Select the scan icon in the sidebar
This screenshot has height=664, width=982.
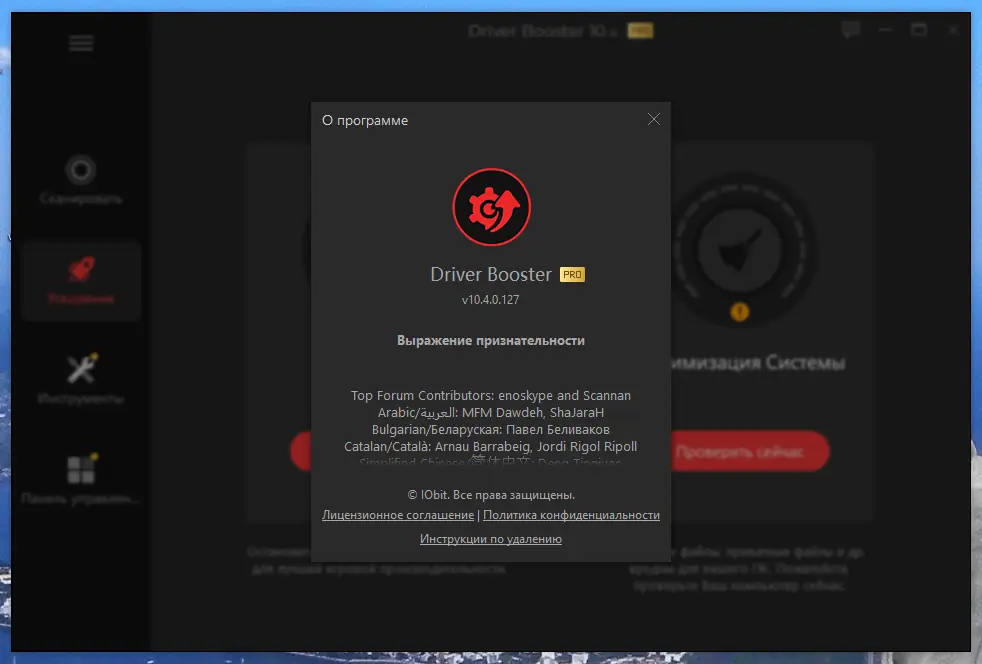[x=81, y=170]
